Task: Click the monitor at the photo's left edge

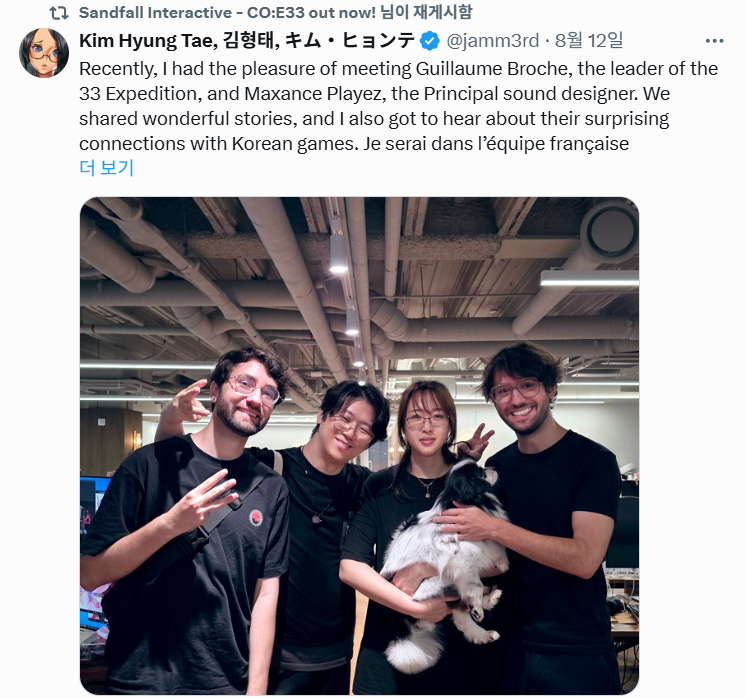Action: (93, 500)
